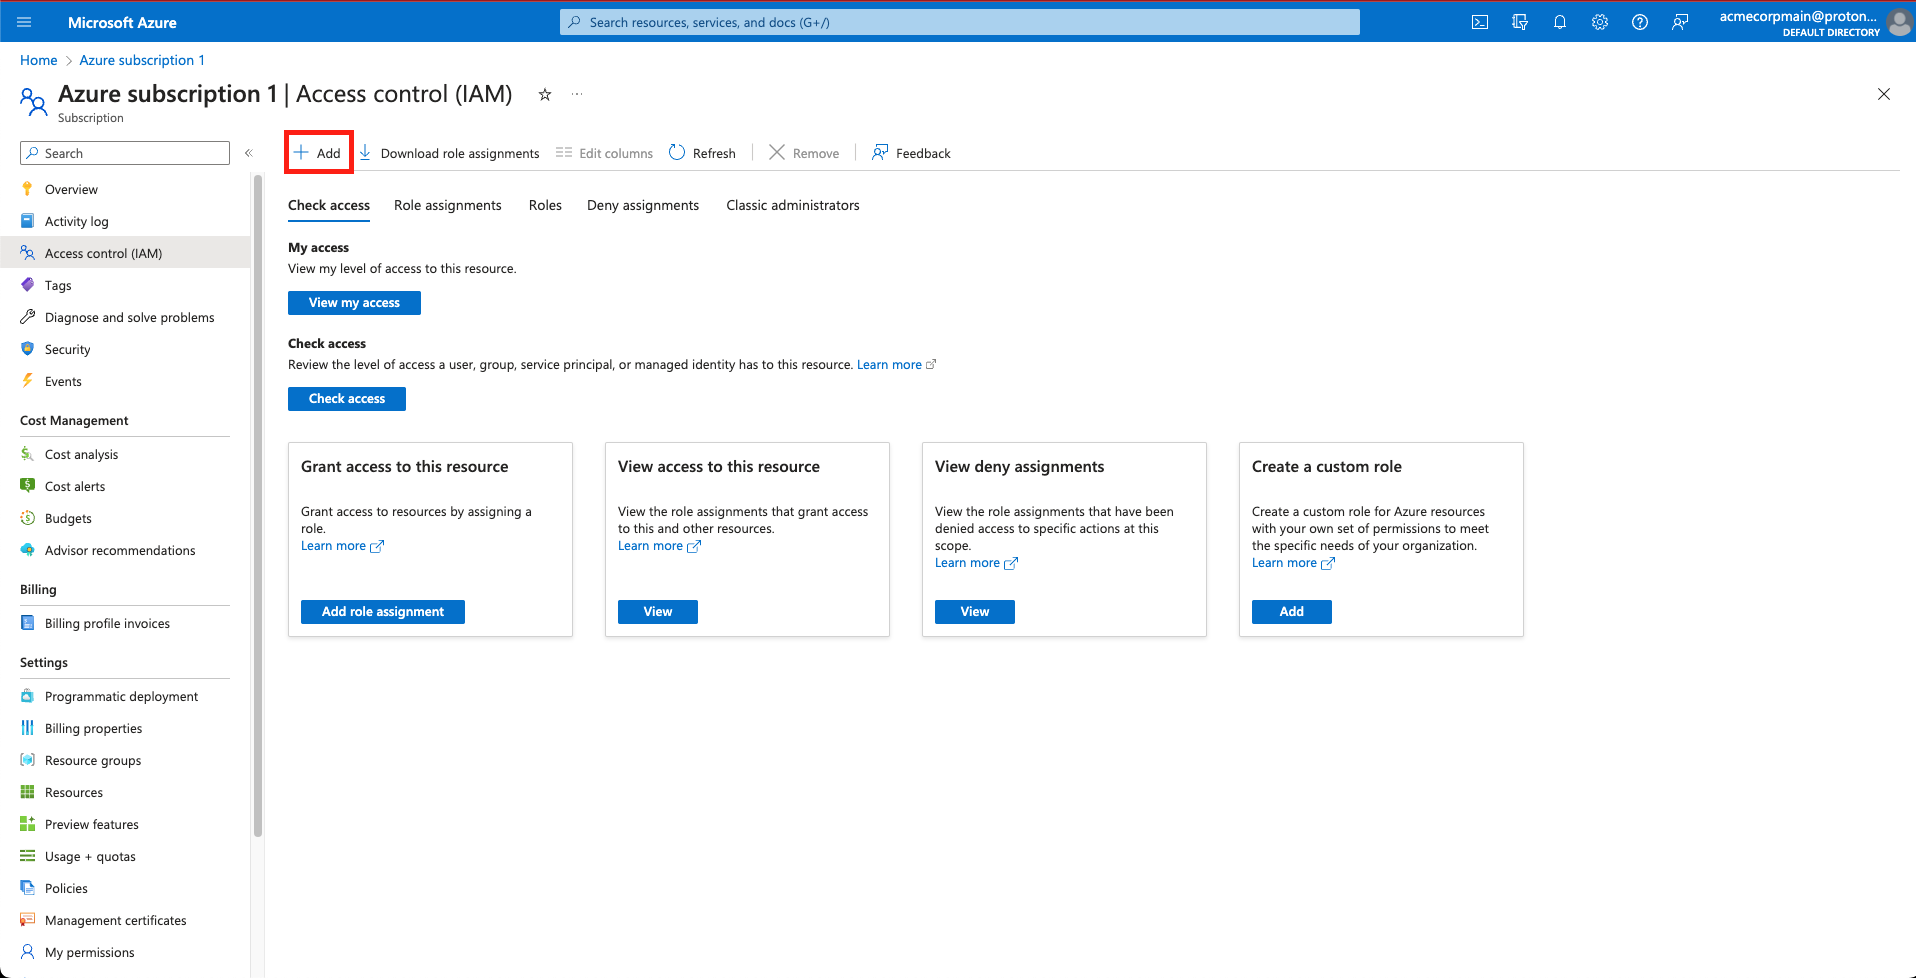Open Tags in the left menu
The width and height of the screenshot is (1916, 978).
tap(125, 285)
